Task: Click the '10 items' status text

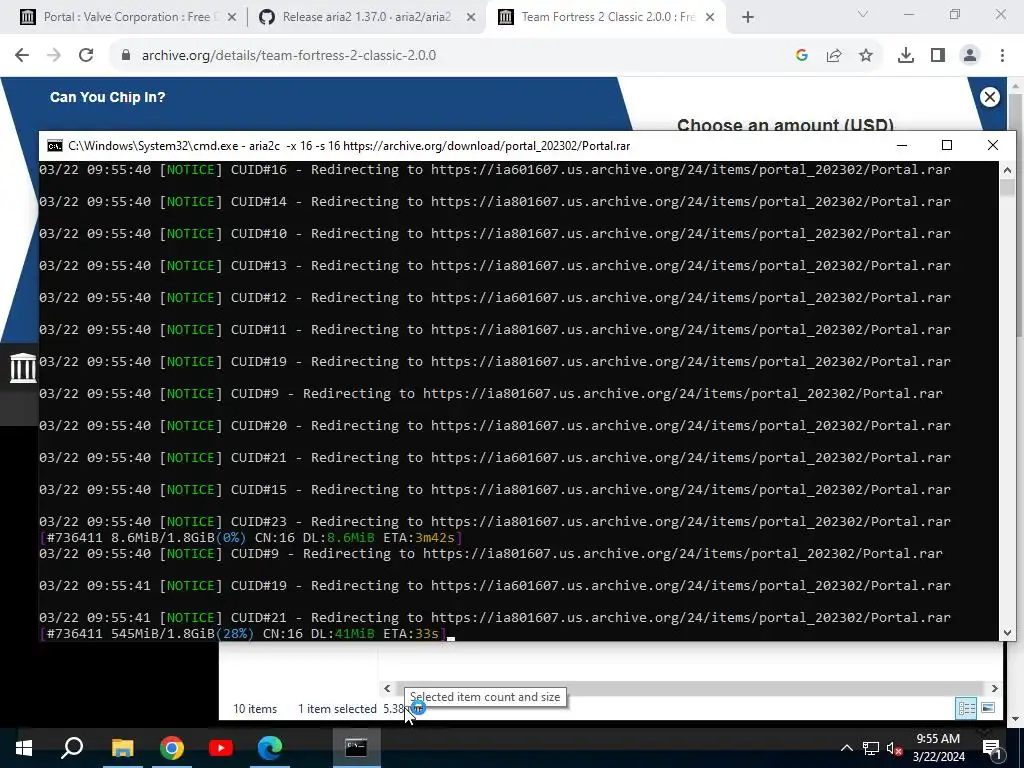Action: pyautogui.click(x=255, y=709)
